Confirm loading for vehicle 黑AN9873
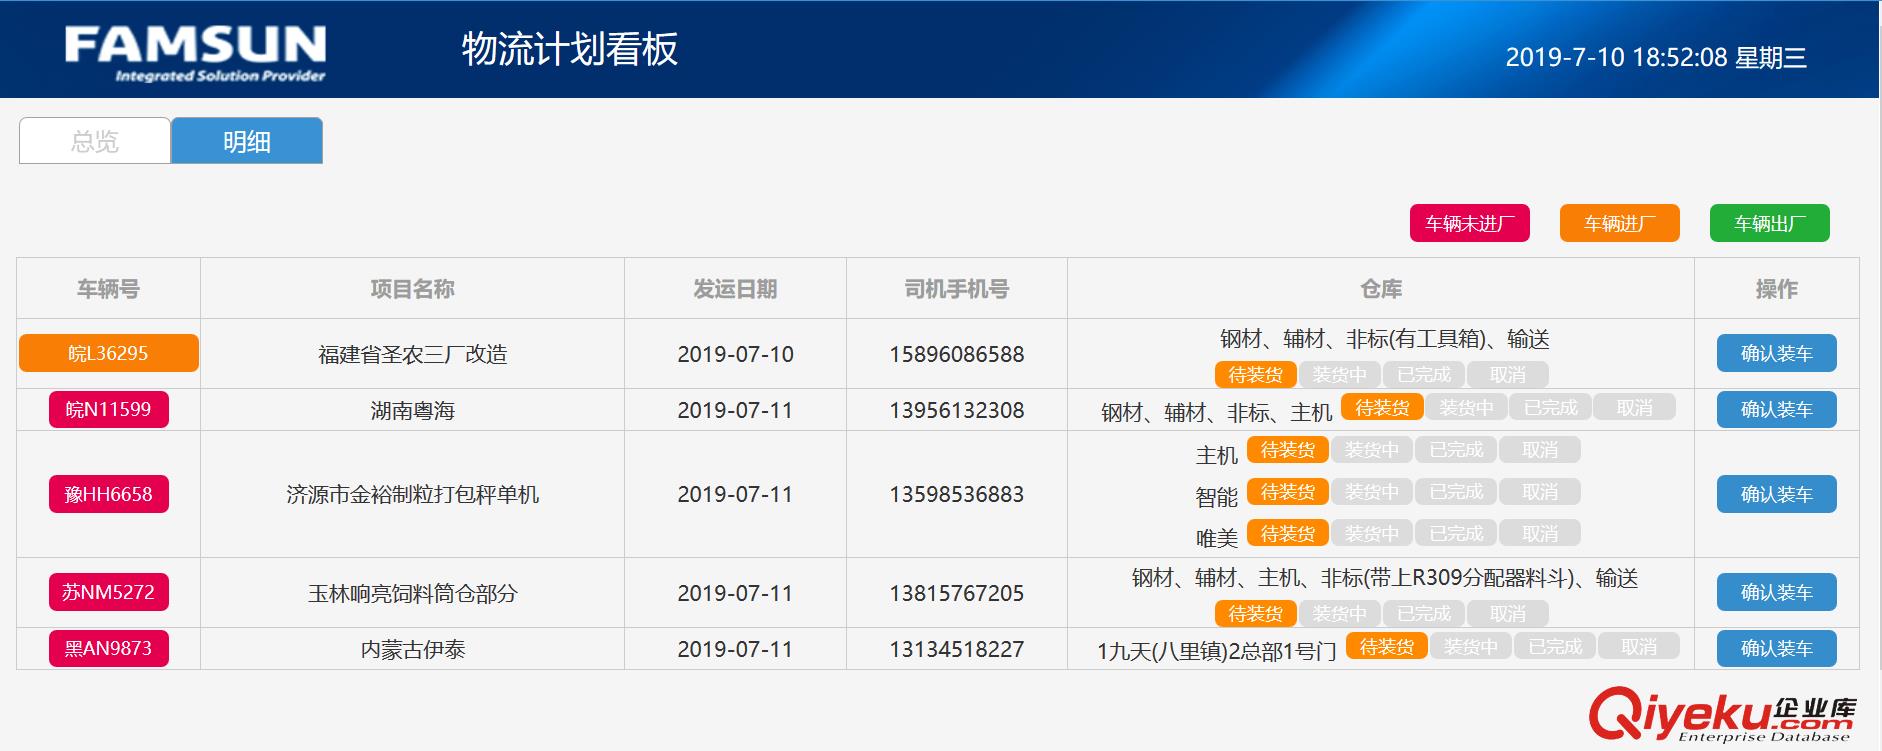The width and height of the screenshot is (1882, 751). click(1776, 648)
